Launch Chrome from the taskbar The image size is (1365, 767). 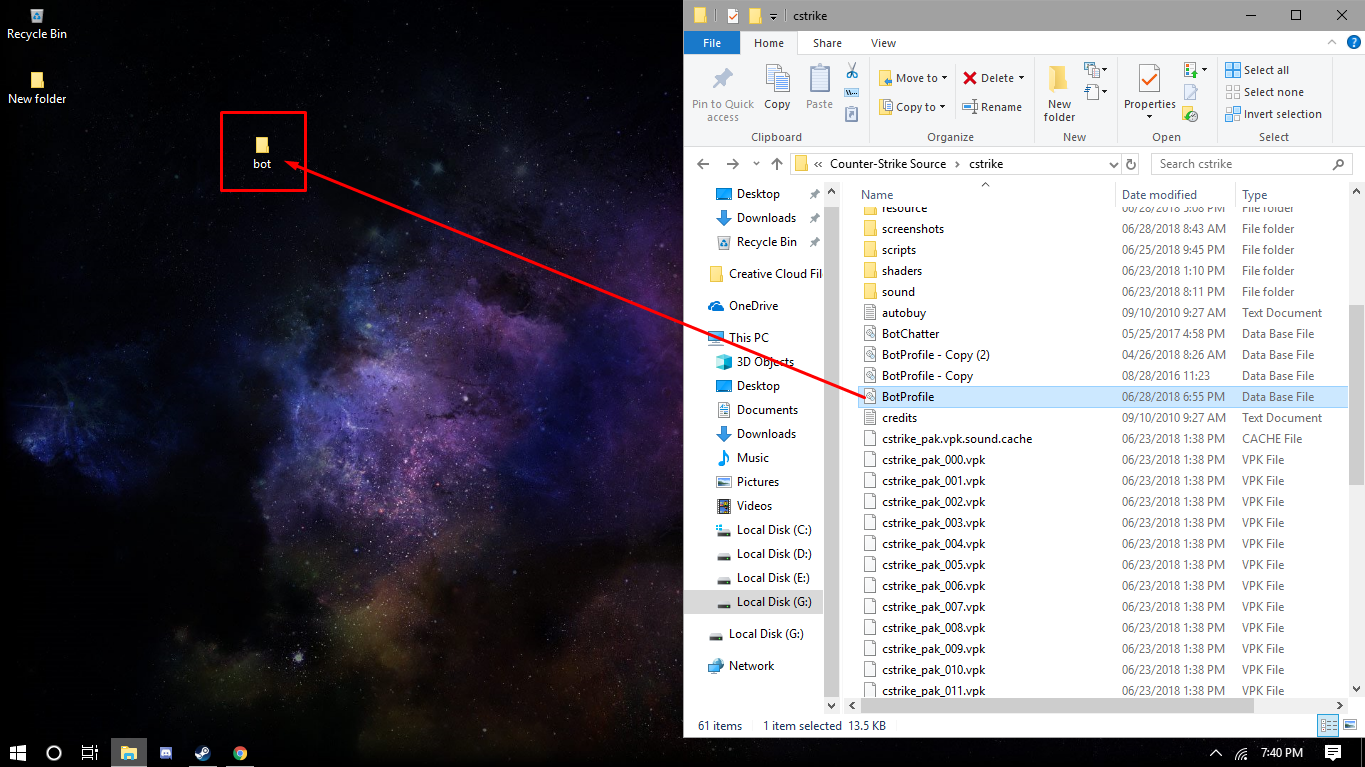[240, 753]
